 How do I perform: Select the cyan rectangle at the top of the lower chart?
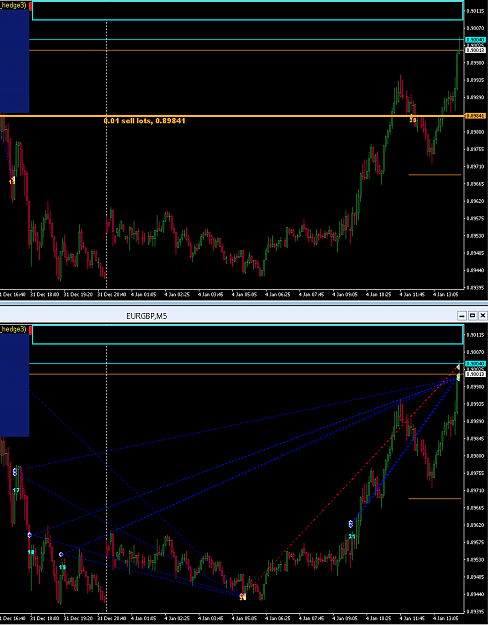click(x=248, y=334)
